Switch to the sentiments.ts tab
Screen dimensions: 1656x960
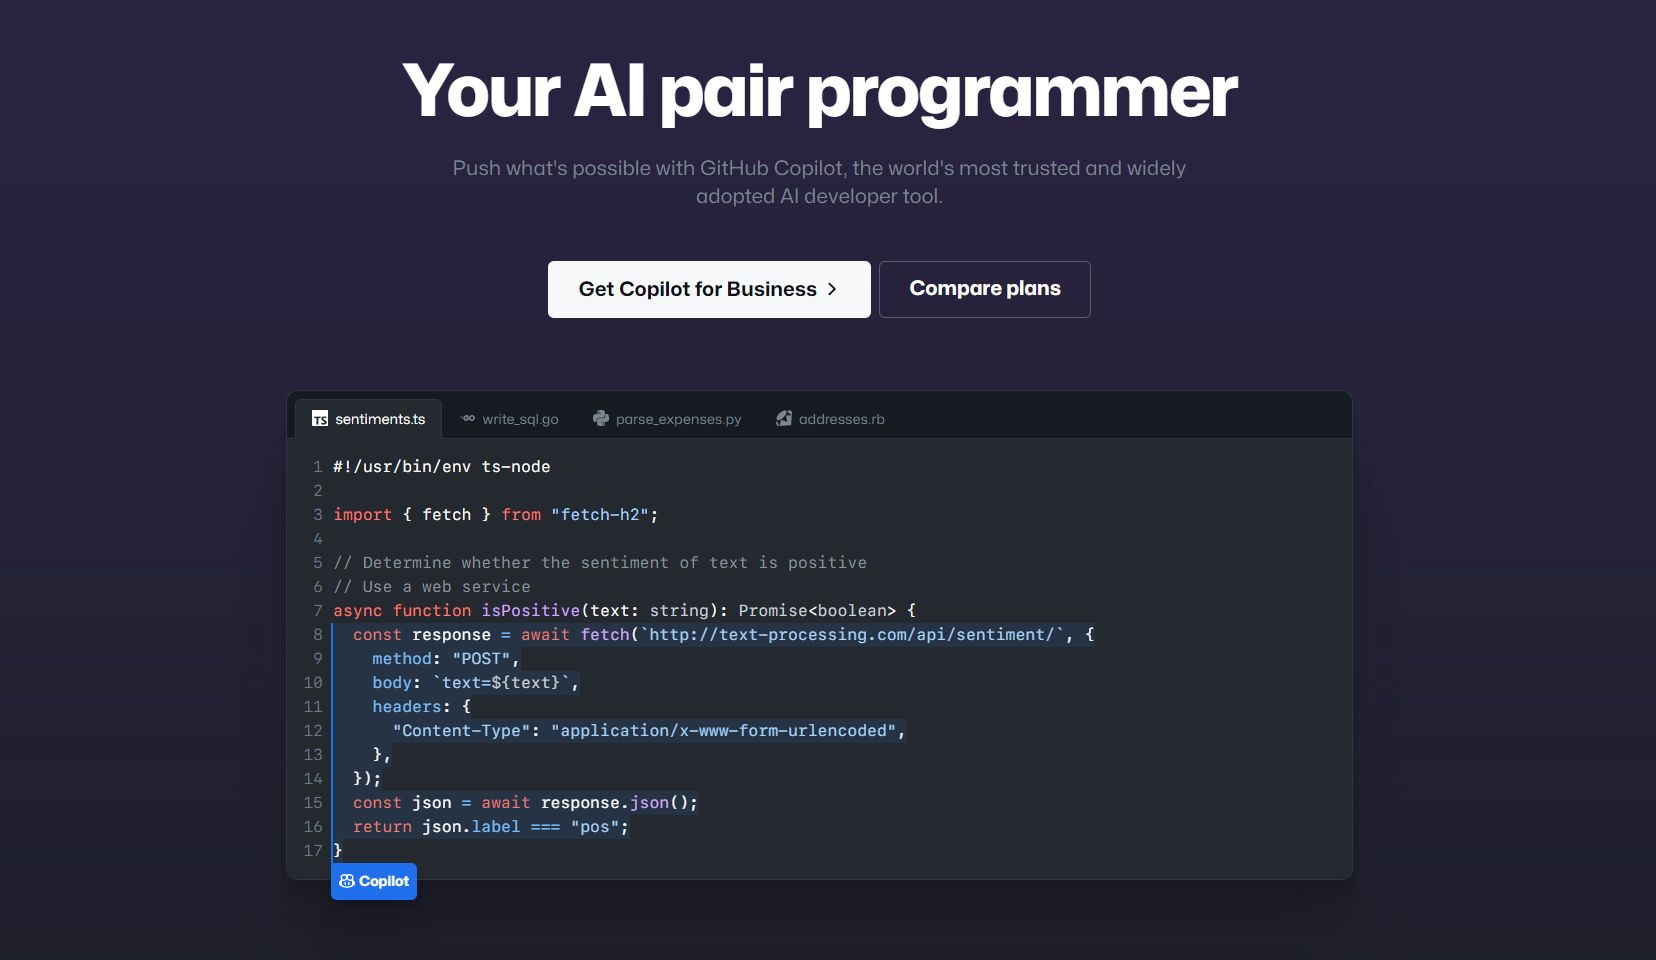click(369, 419)
